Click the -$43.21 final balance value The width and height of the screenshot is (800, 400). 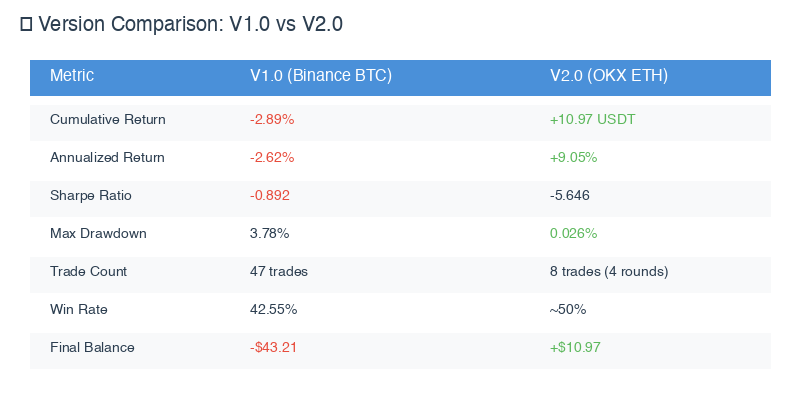point(274,348)
